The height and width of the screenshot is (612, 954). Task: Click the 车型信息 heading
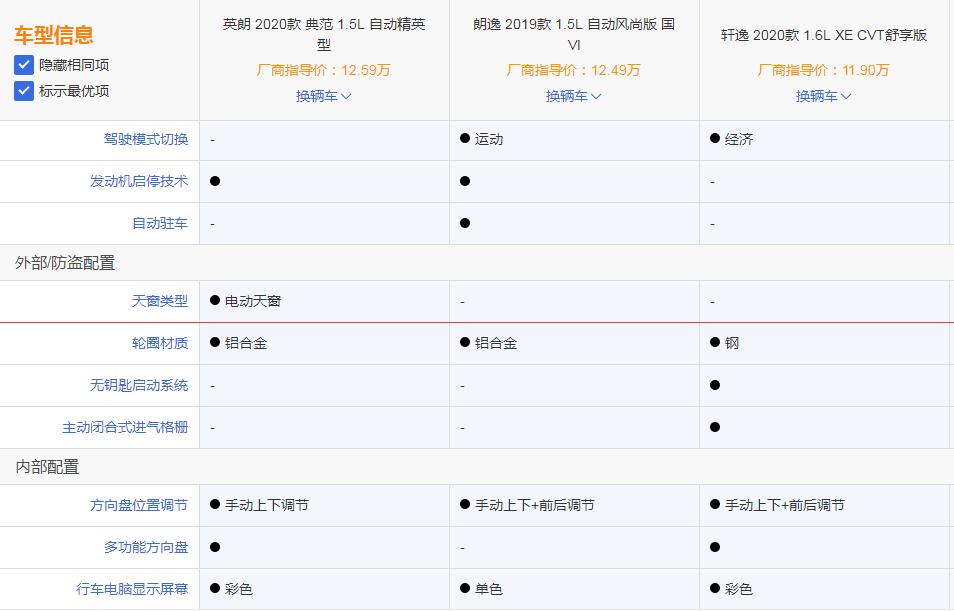[x=53, y=33]
